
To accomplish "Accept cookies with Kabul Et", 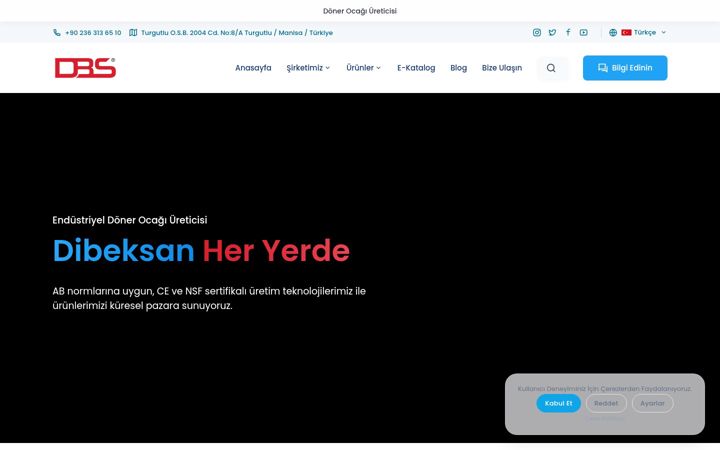I will [x=558, y=403].
